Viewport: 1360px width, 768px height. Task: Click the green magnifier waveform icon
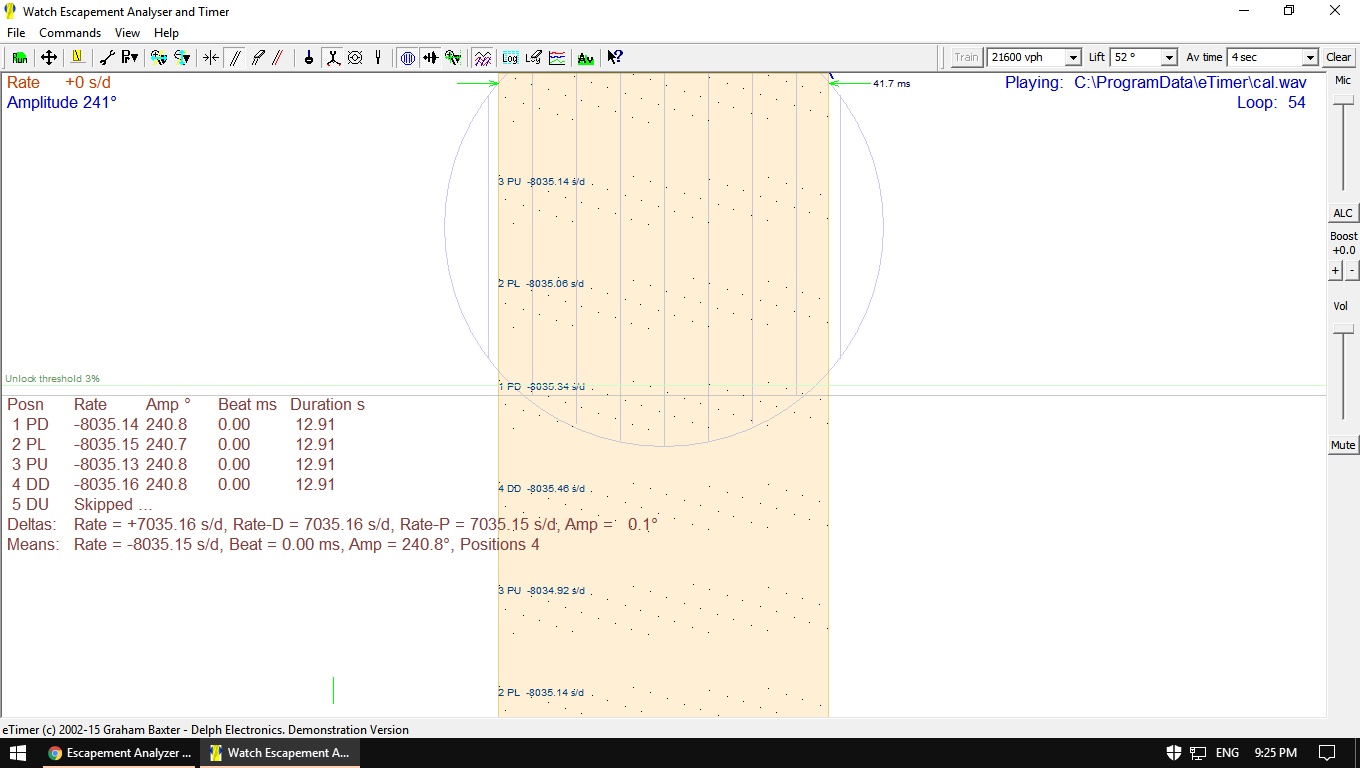(x=453, y=58)
